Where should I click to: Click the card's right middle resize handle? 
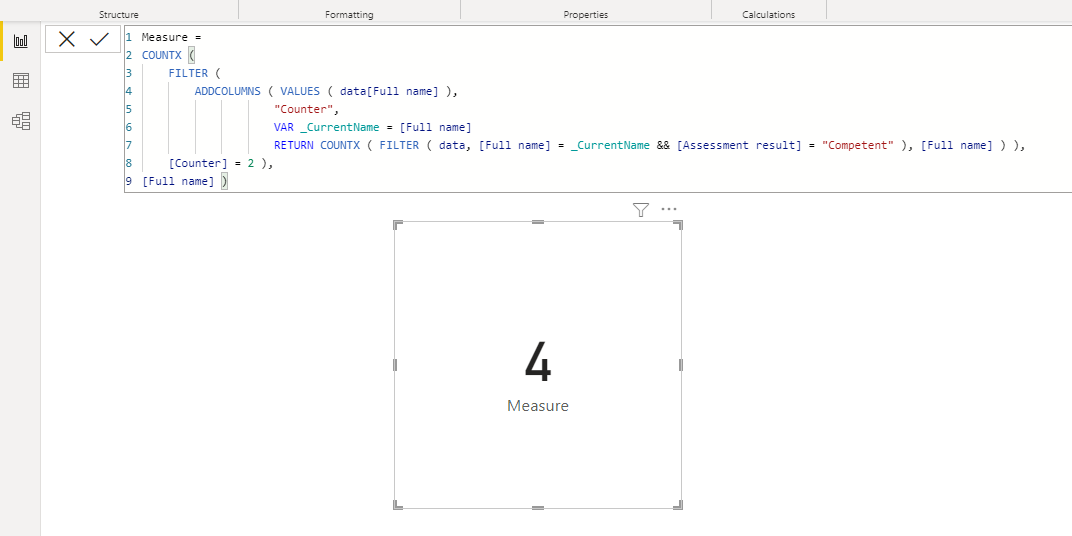pyautogui.click(x=681, y=365)
